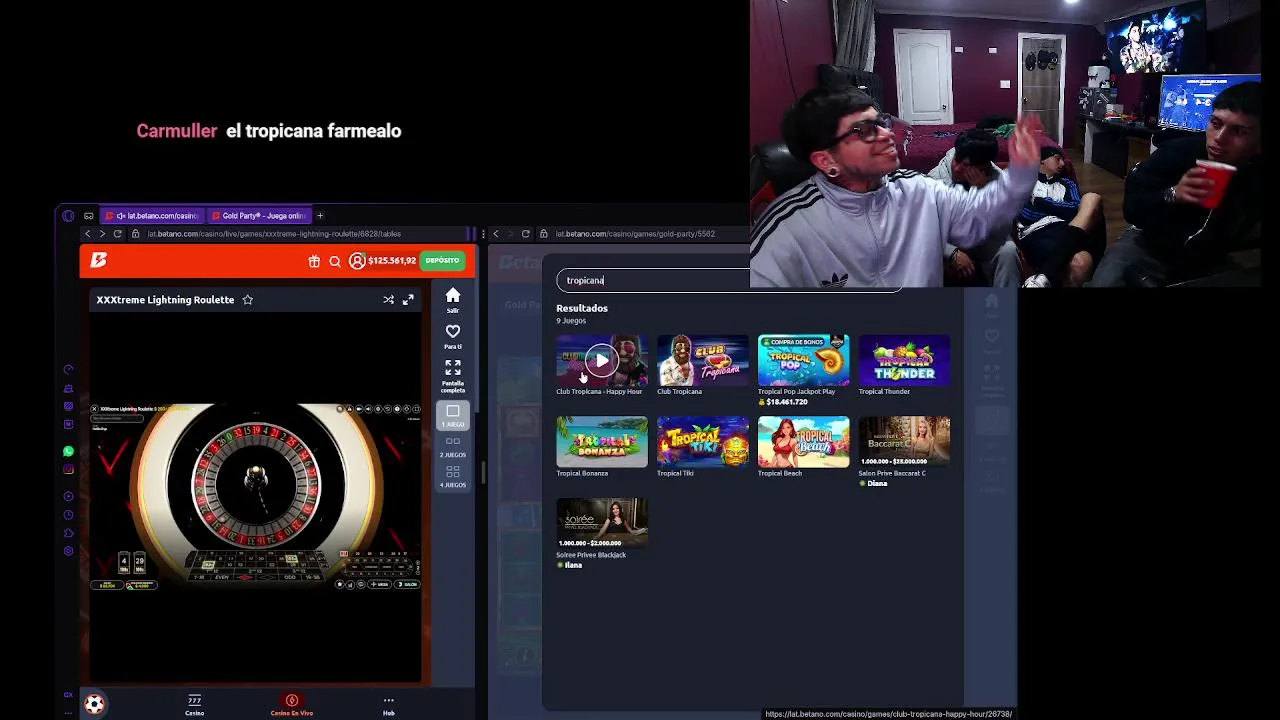Select the 2 JUEGOS layout
This screenshot has height=720, width=1280.
pos(453,446)
